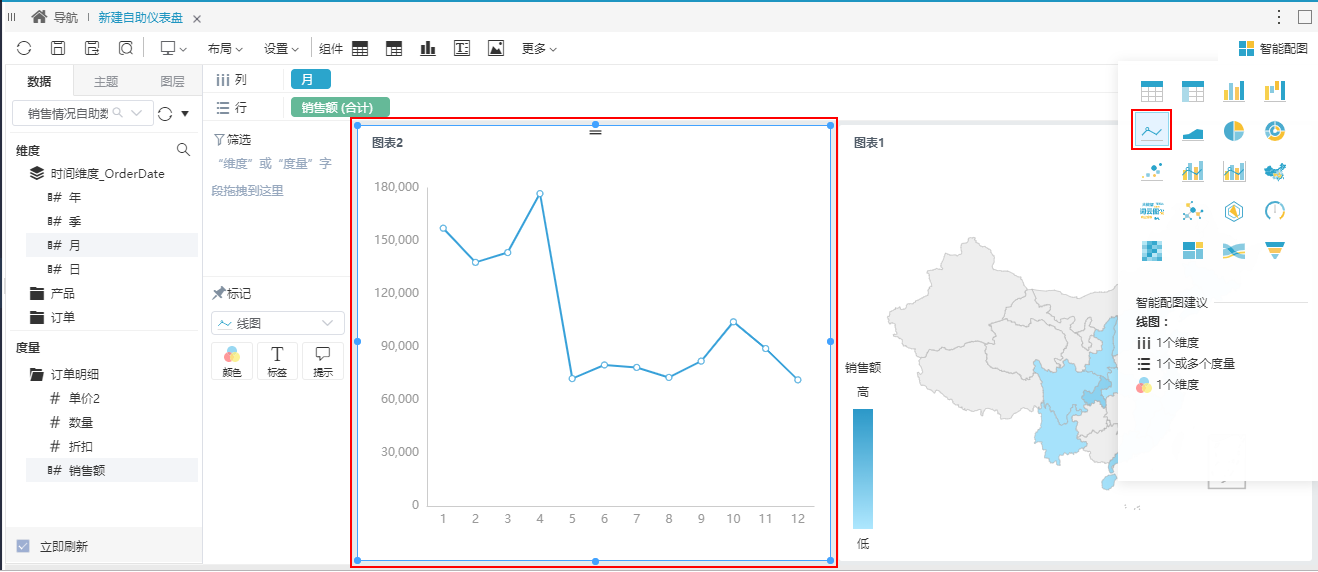Click the preview icon in toolbar
The height and width of the screenshot is (572, 1318).
pos(126,48)
